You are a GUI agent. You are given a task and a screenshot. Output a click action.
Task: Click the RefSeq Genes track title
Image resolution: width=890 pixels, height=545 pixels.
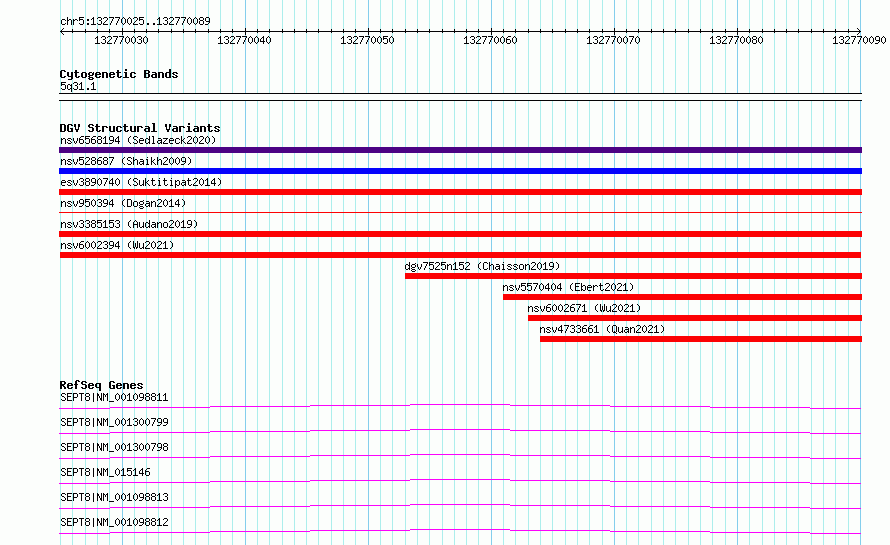click(101, 385)
